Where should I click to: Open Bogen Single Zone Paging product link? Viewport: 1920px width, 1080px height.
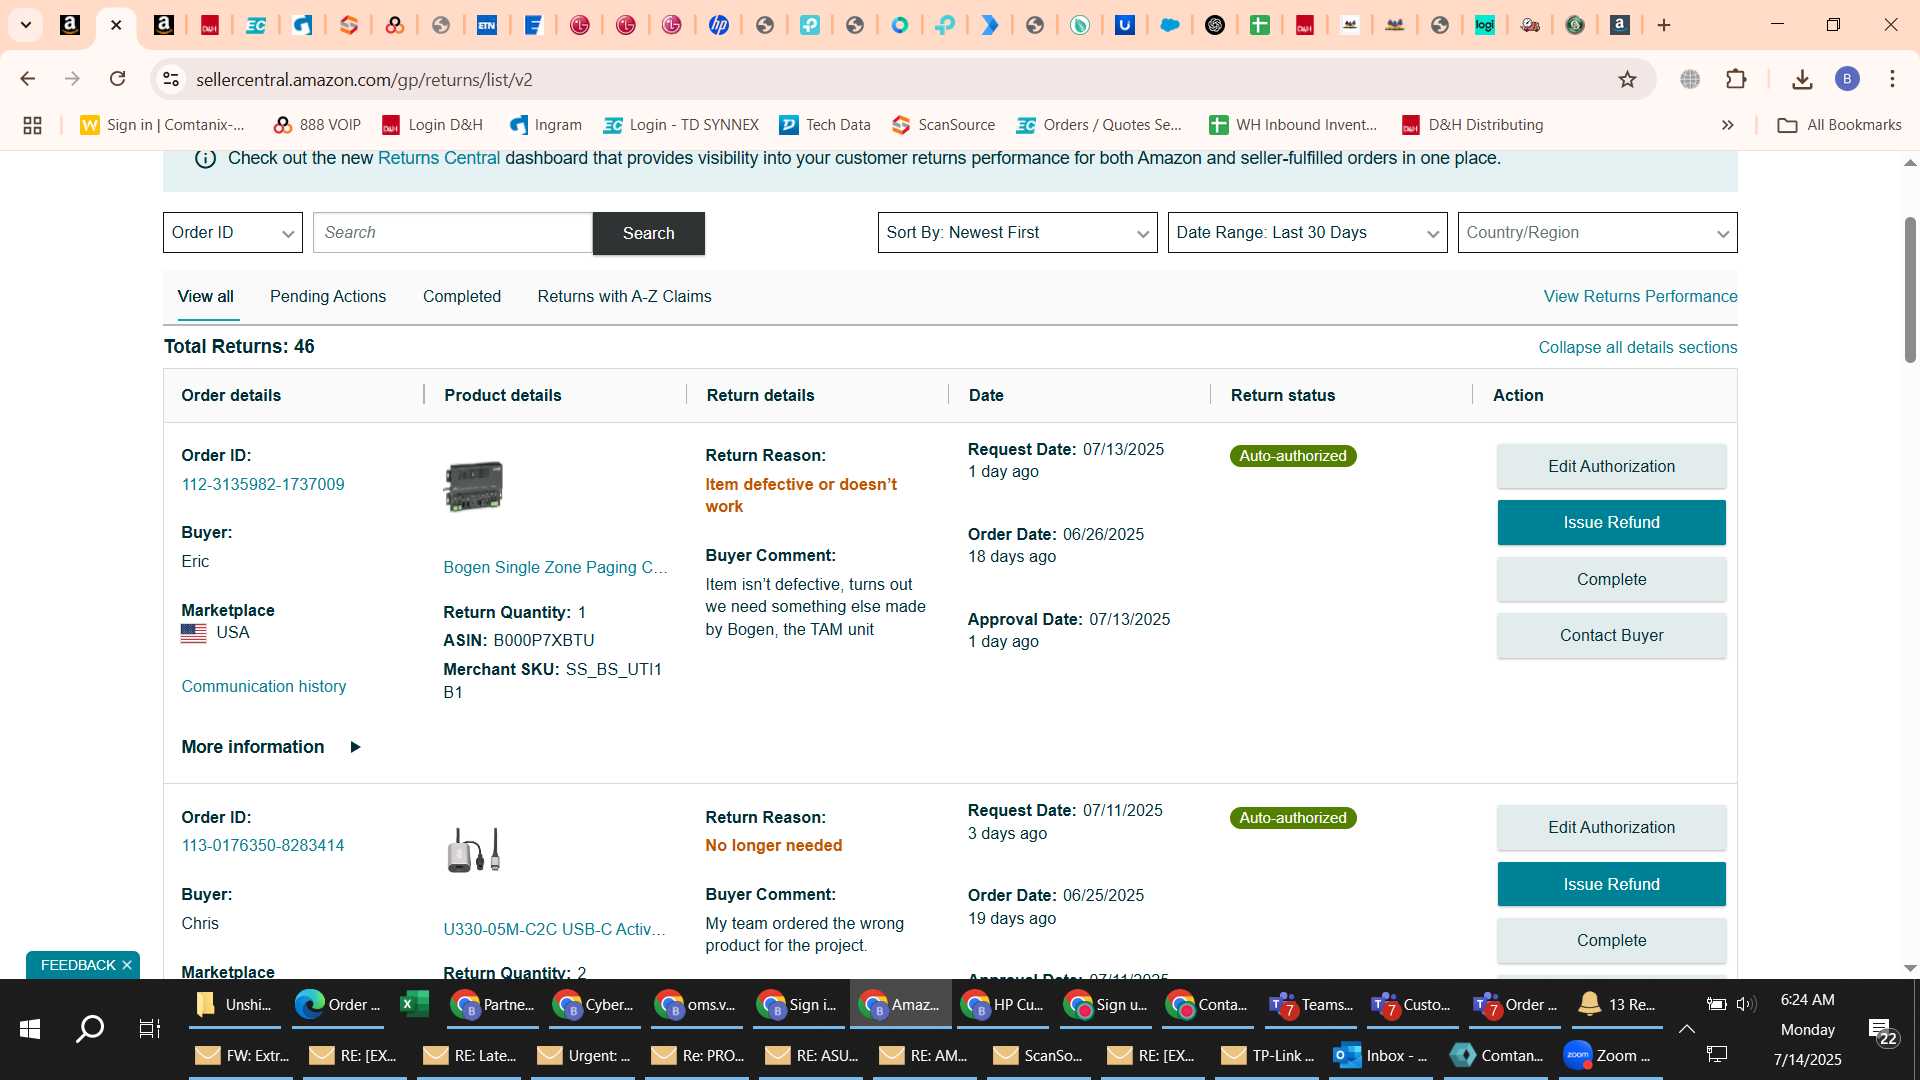tap(555, 568)
